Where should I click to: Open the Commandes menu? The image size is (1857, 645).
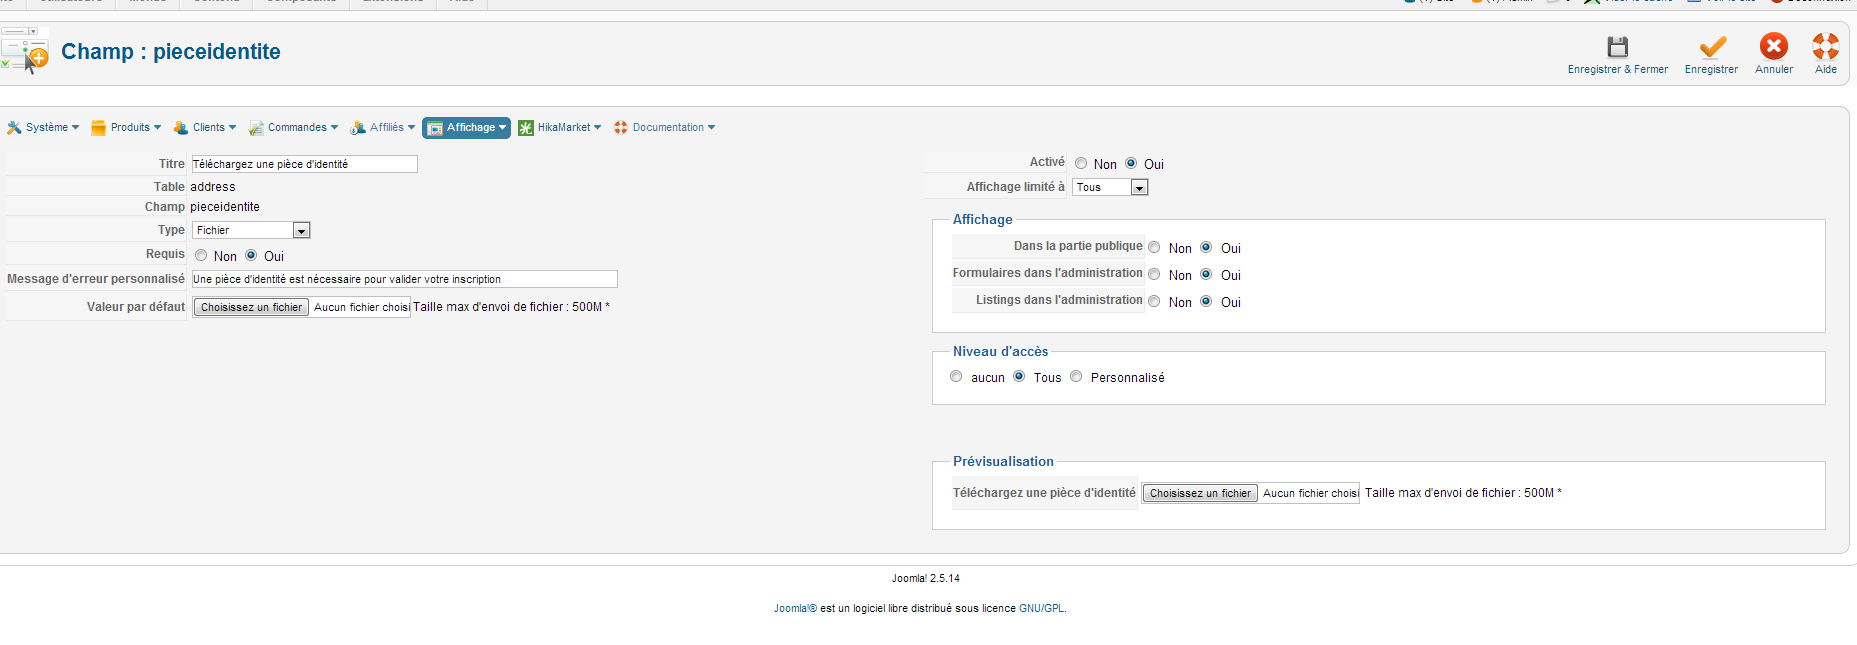pos(295,128)
